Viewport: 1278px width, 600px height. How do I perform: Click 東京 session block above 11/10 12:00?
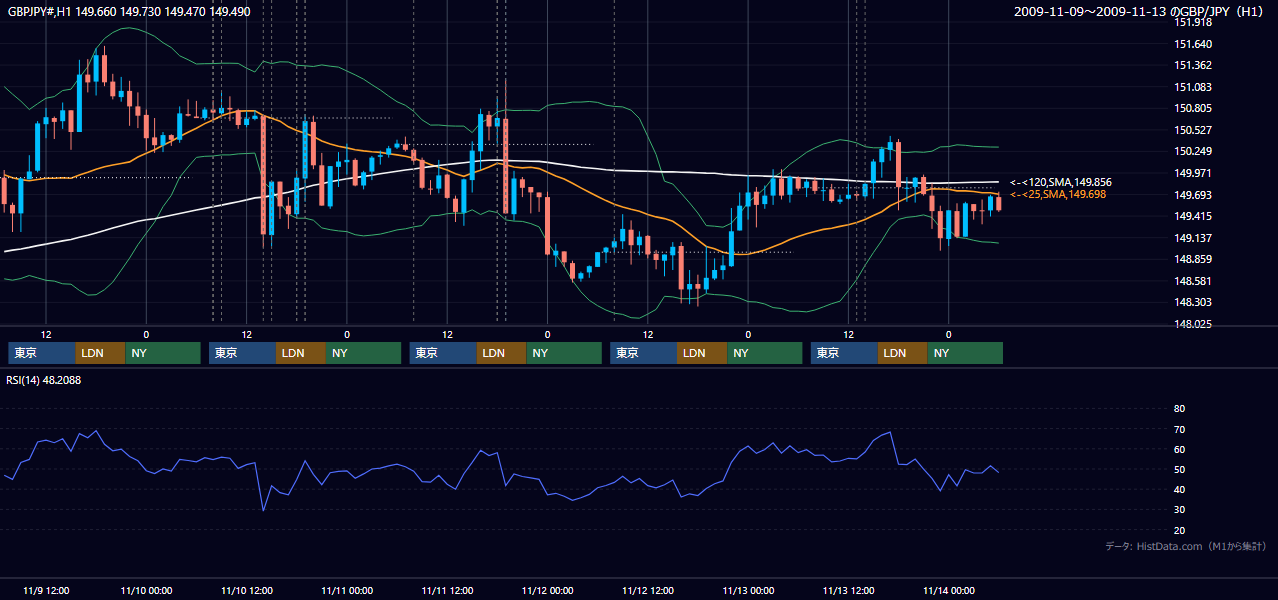tap(243, 353)
